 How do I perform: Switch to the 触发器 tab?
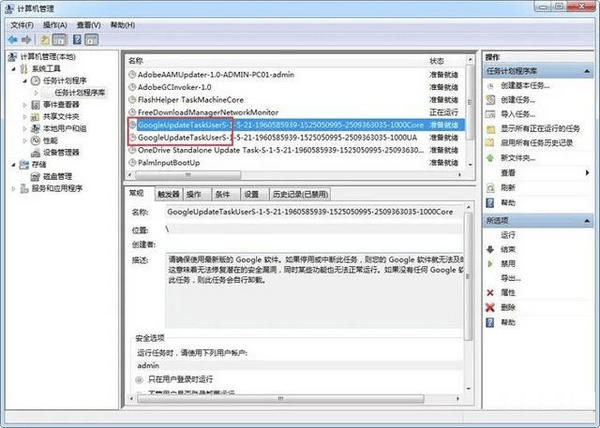[x=167, y=193]
